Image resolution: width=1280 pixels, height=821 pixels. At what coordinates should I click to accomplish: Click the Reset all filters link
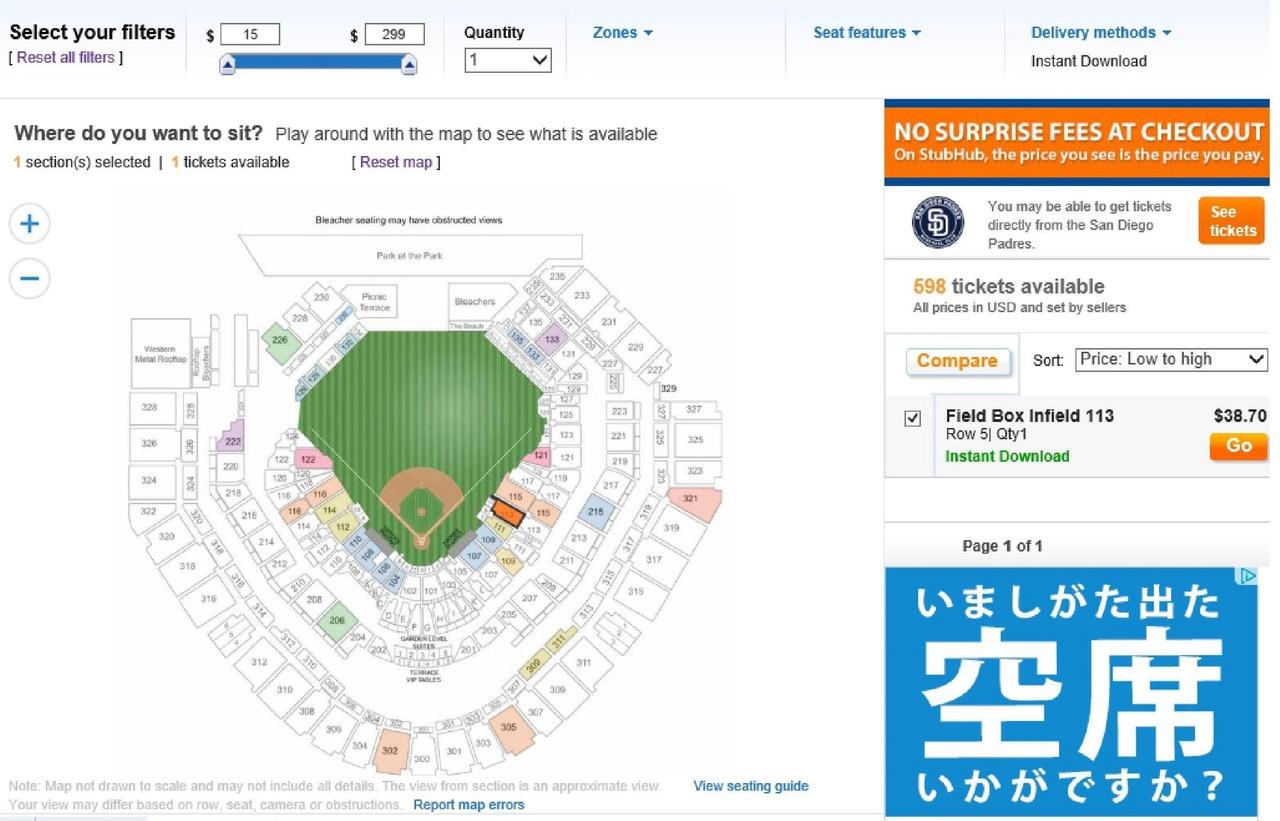pos(66,58)
